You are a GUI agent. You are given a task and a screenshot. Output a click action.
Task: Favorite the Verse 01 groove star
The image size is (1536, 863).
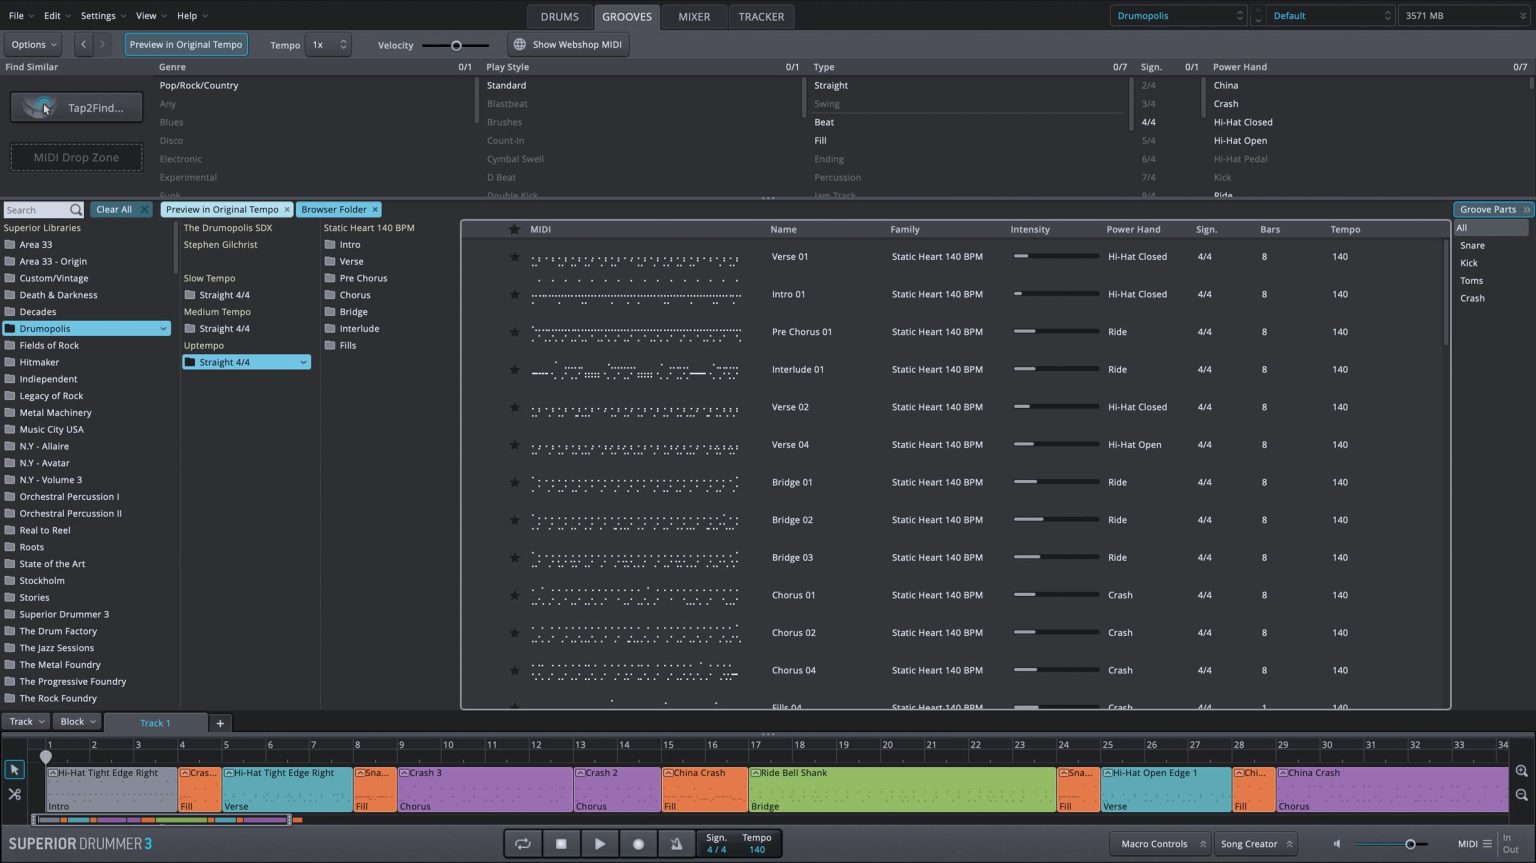514,257
